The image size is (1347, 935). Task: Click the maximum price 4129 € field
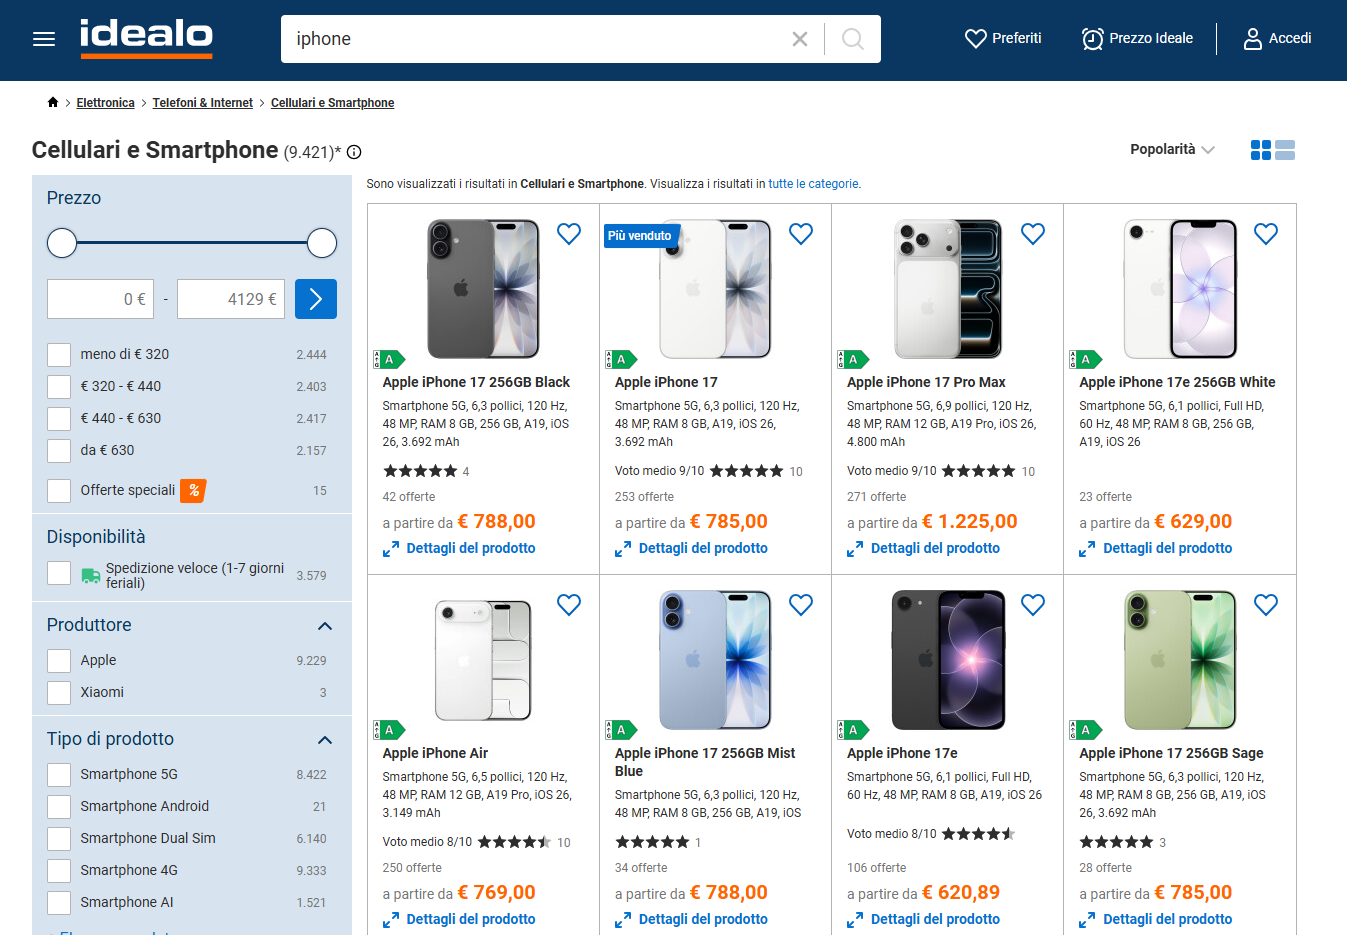pyautogui.click(x=231, y=299)
